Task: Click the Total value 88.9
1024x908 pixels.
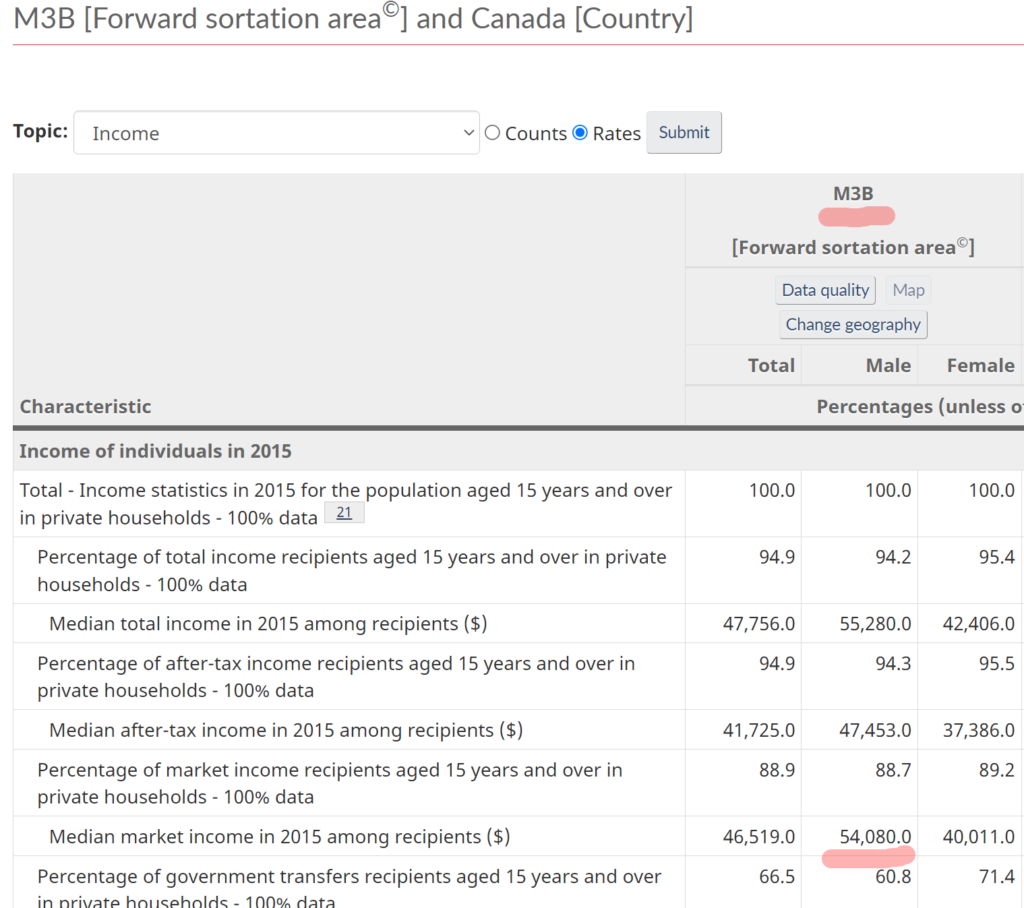Action: coord(777,770)
